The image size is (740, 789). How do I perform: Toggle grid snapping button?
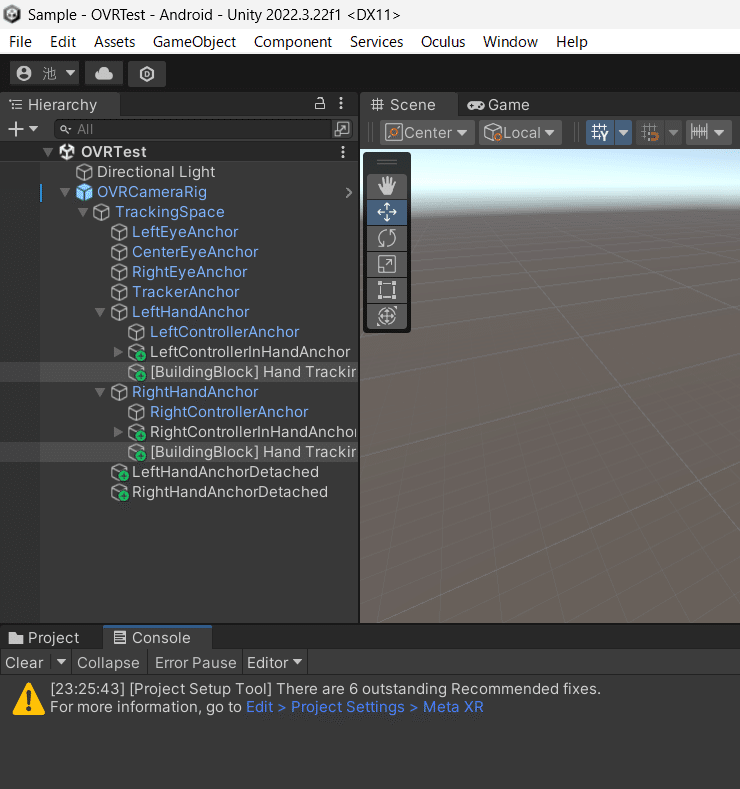click(650, 133)
